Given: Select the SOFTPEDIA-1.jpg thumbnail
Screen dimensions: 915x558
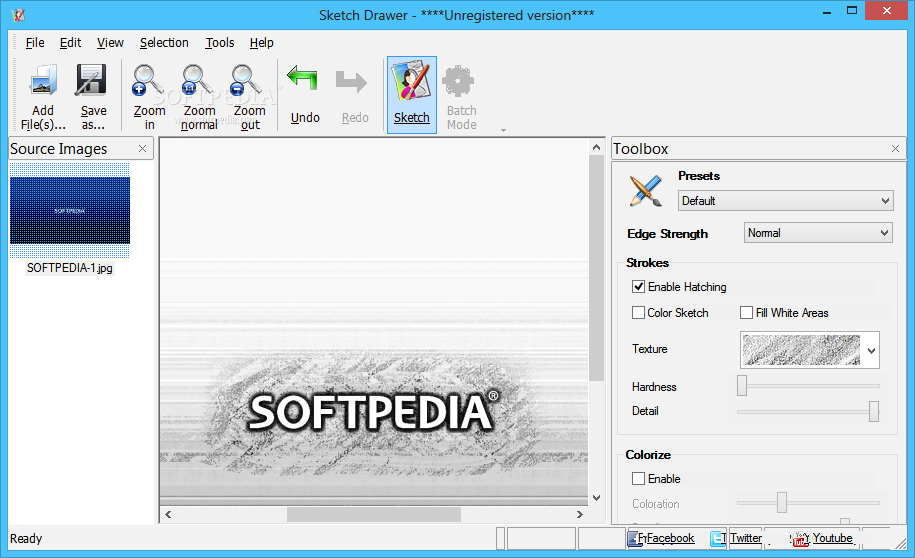Looking at the screenshot, I should [x=70, y=211].
